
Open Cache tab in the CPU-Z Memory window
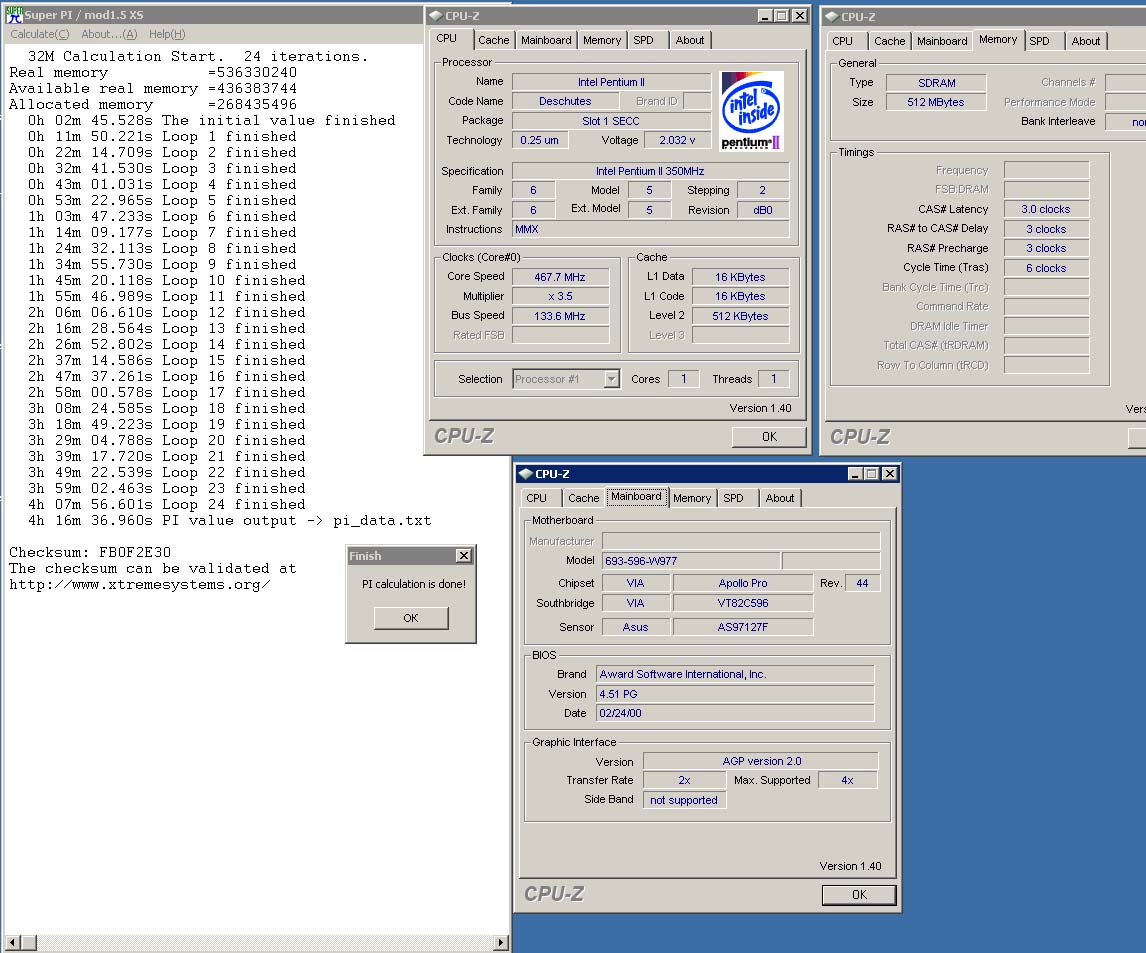tap(889, 41)
